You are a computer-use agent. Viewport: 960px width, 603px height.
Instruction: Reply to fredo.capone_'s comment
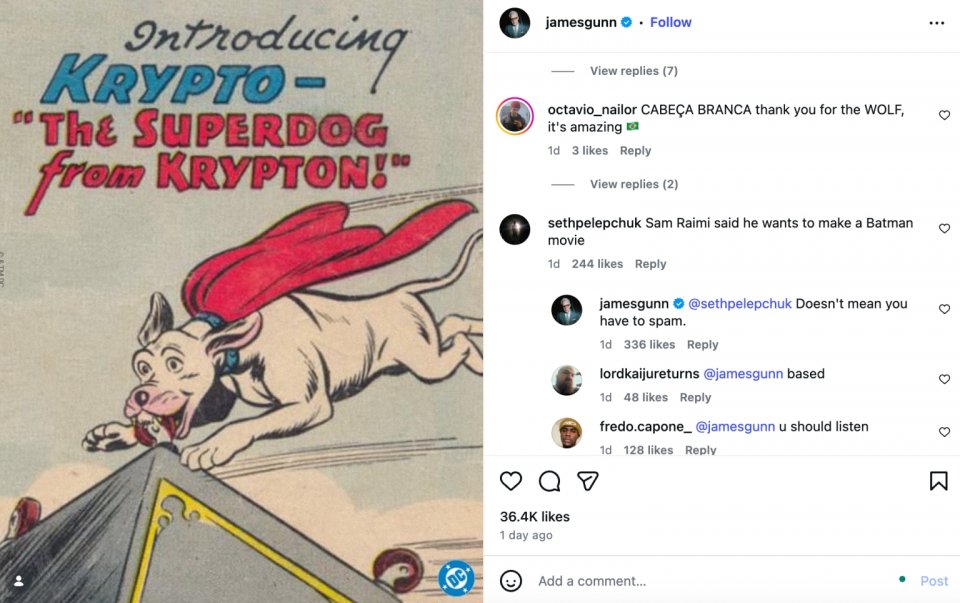(x=700, y=450)
